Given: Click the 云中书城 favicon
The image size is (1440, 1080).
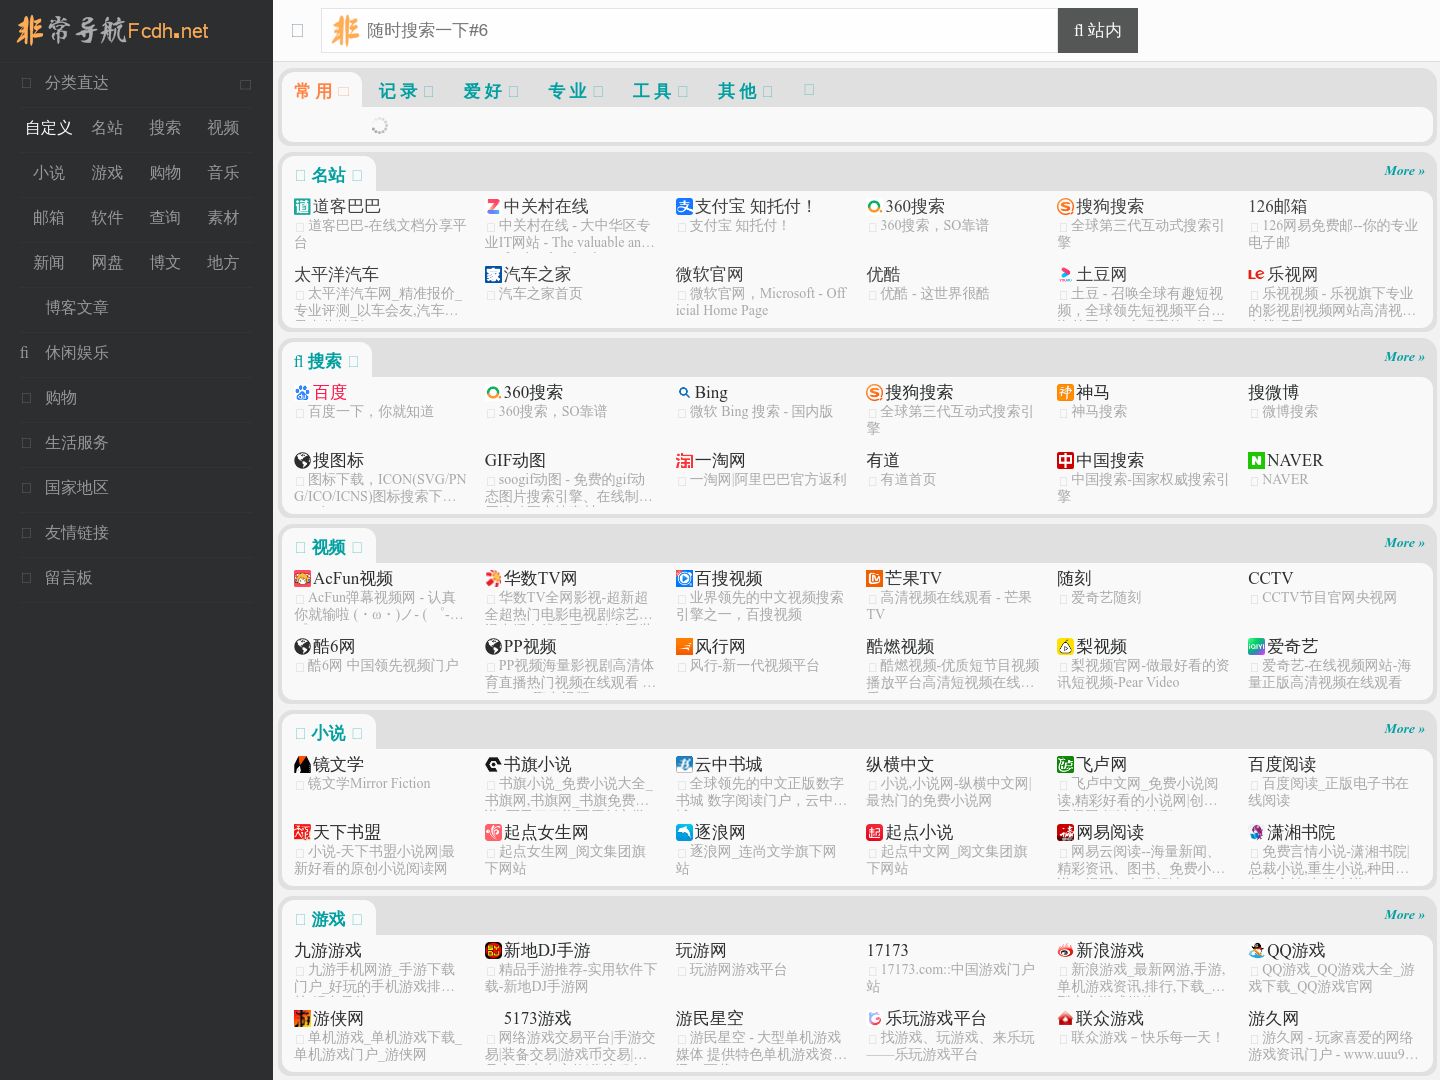Looking at the screenshot, I should pos(684,765).
